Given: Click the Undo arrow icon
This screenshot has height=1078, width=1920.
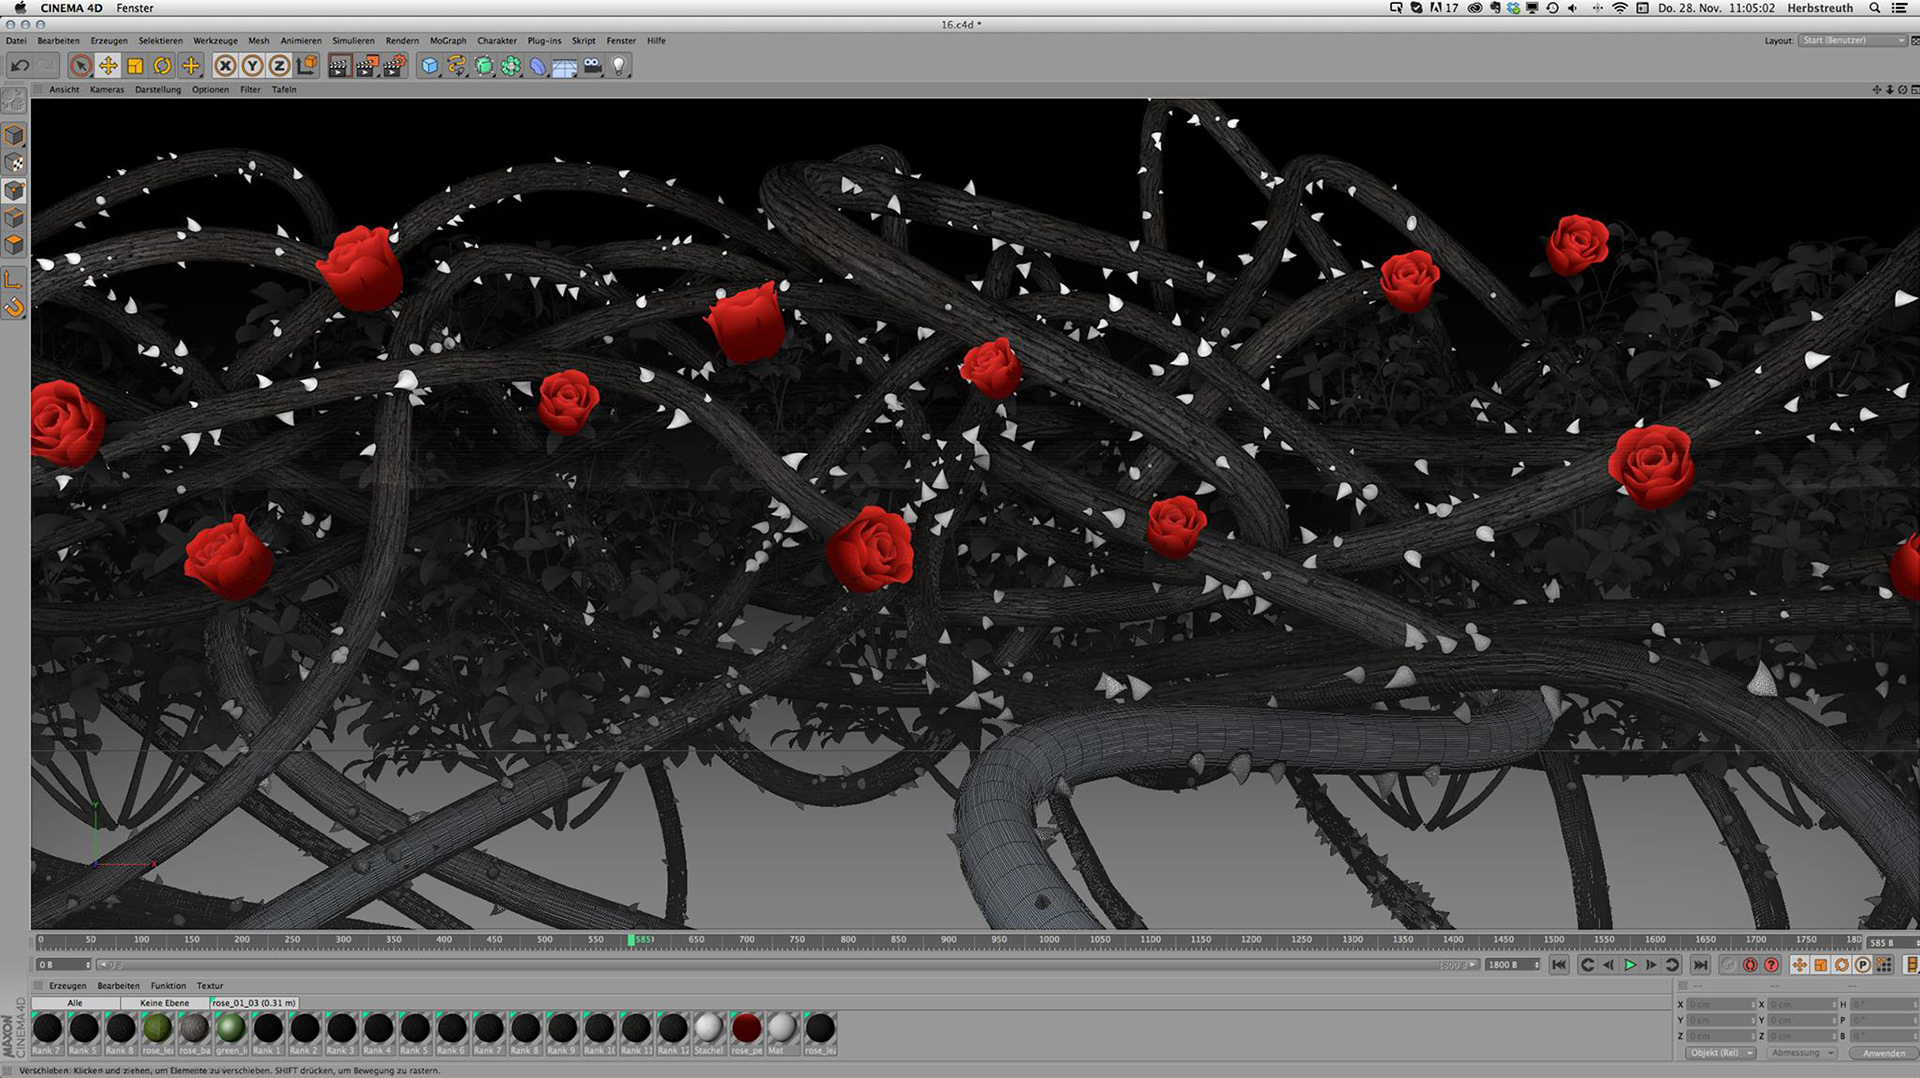Looking at the screenshot, I should 19,66.
